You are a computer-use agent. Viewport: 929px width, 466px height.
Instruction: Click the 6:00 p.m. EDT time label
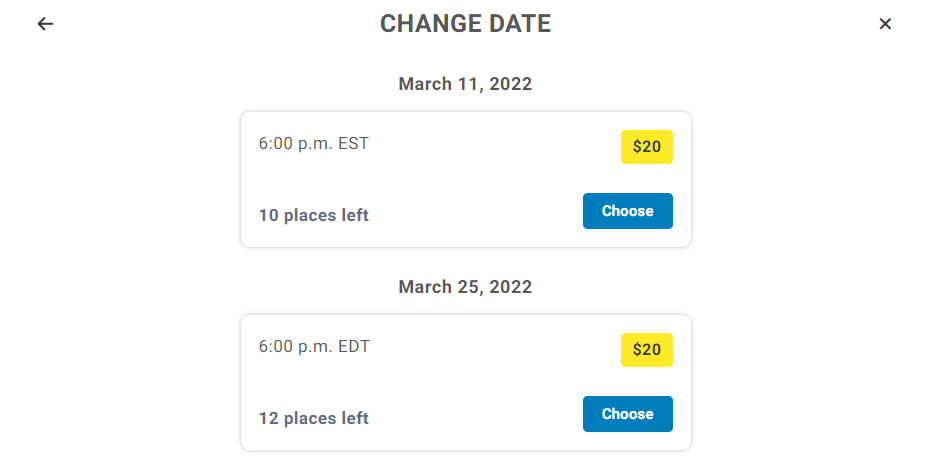pyautogui.click(x=314, y=346)
